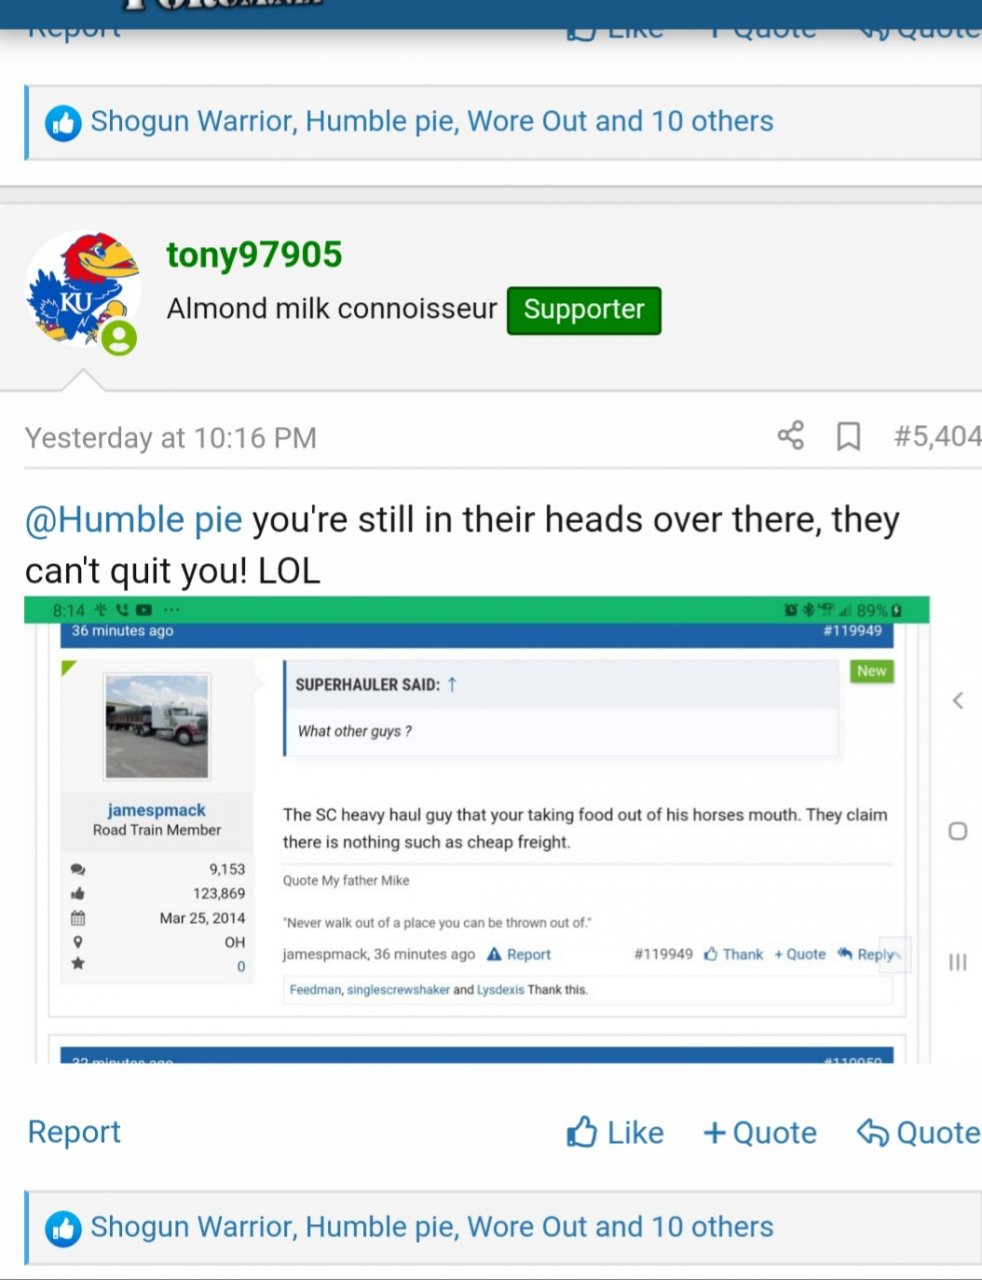Show the "and 10 others" likes list in the lower bar
This screenshot has width=982, height=1280.
point(684,1227)
